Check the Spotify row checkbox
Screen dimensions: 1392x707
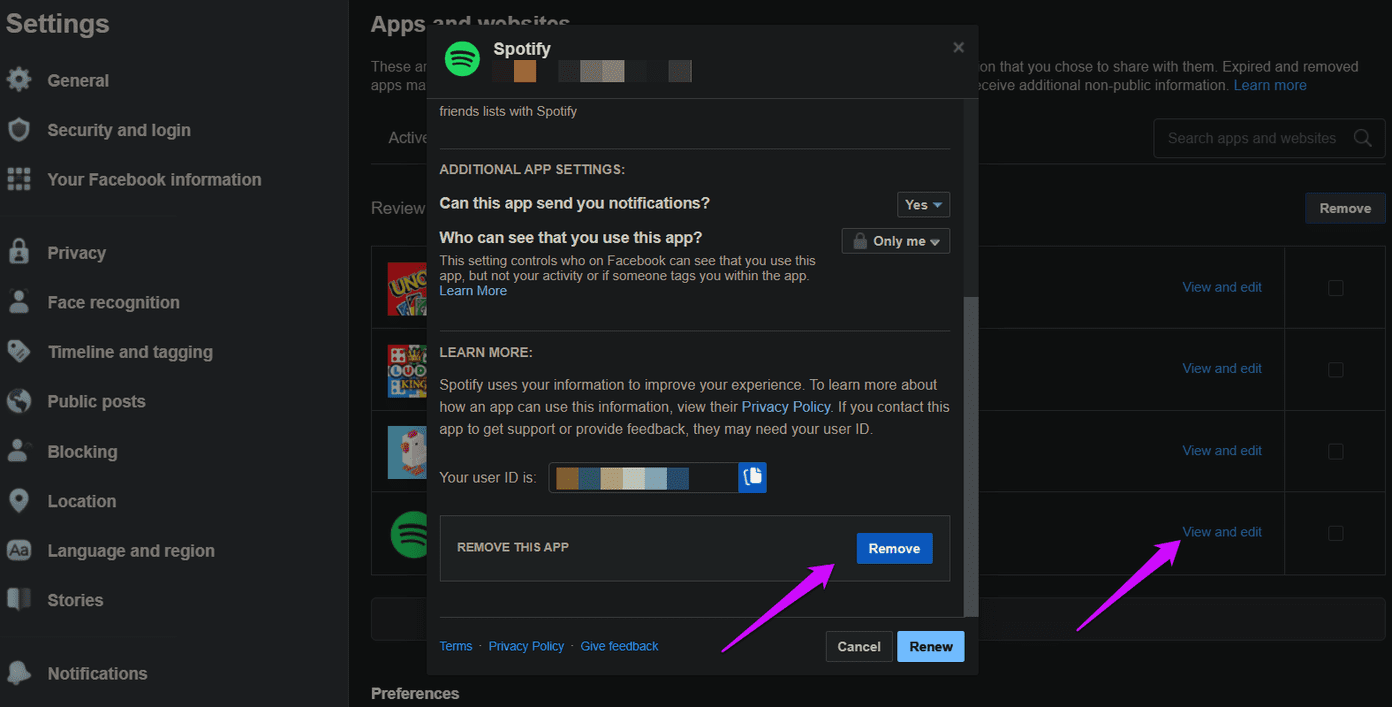[x=1335, y=534]
